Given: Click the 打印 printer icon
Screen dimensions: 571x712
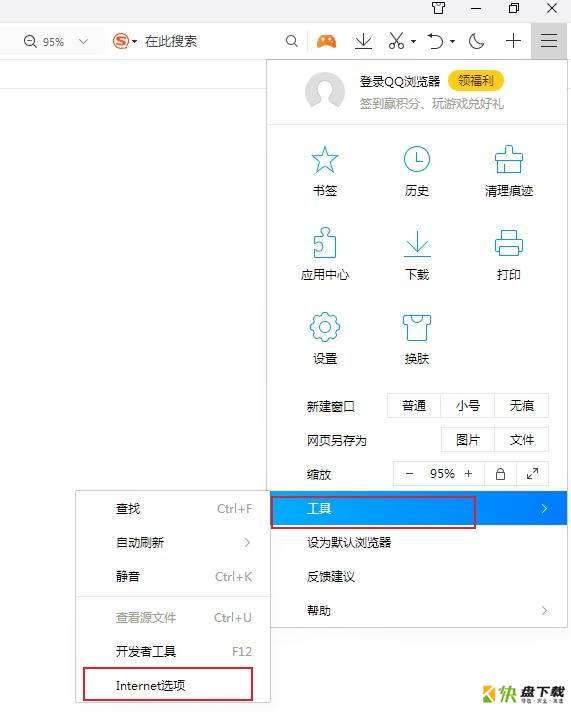Looking at the screenshot, I should [x=509, y=243].
